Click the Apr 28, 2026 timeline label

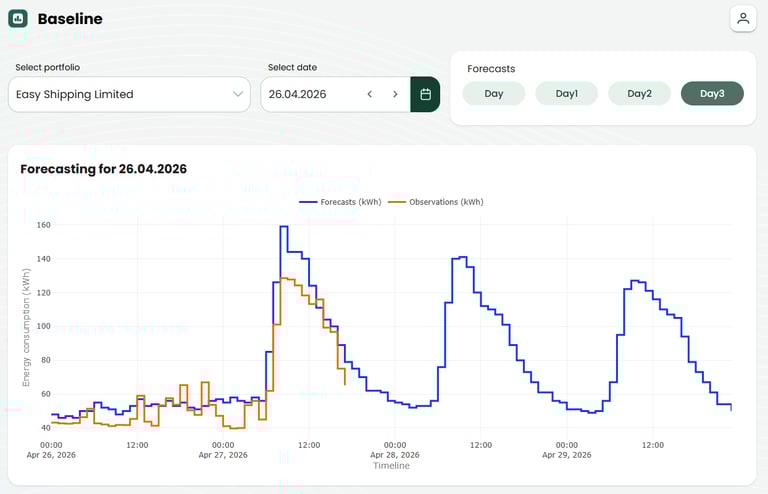(x=395, y=454)
